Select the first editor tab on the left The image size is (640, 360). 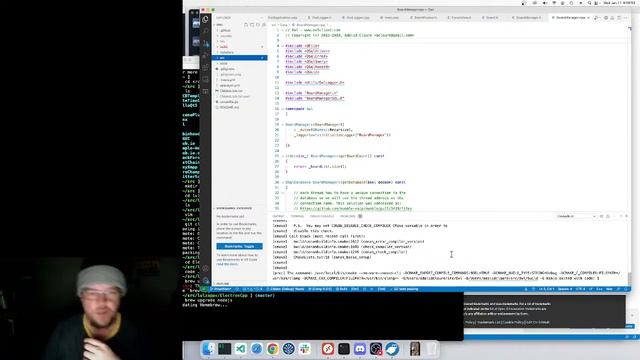(282, 18)
